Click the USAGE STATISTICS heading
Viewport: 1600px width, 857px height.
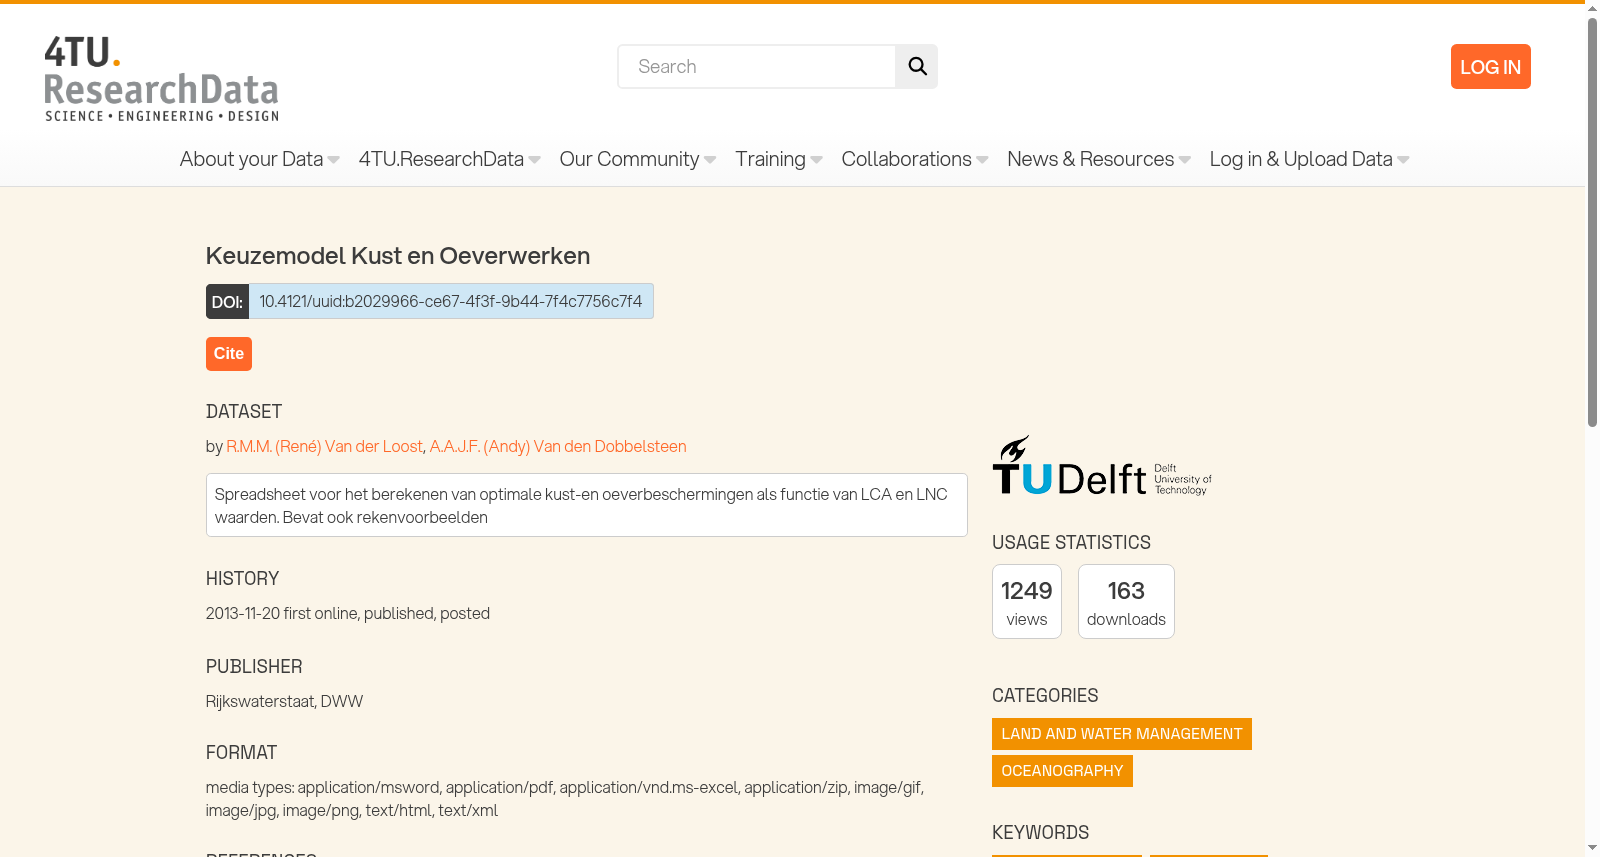[1071, 542]
